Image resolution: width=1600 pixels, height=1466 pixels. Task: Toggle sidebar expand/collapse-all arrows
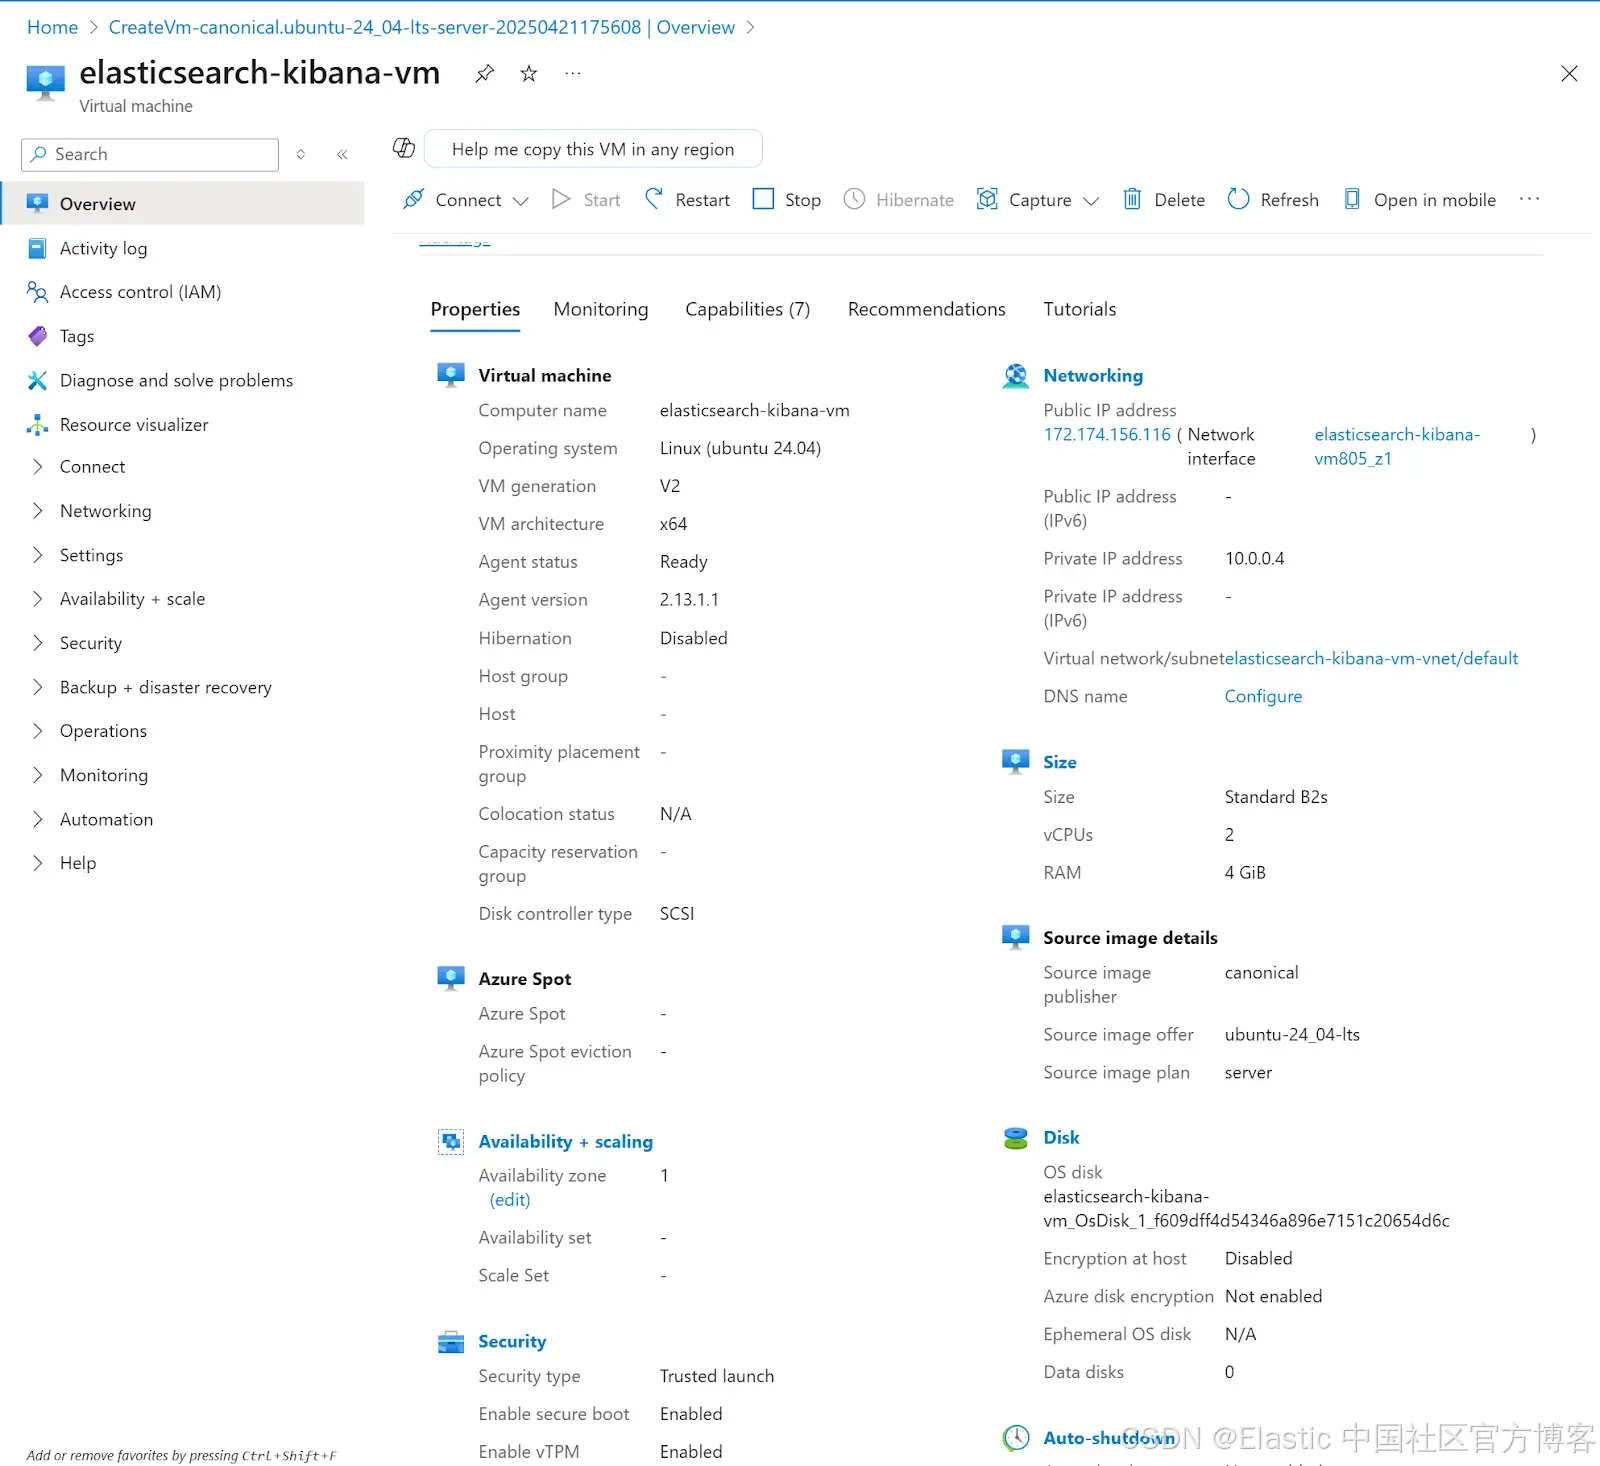point(301,154)
